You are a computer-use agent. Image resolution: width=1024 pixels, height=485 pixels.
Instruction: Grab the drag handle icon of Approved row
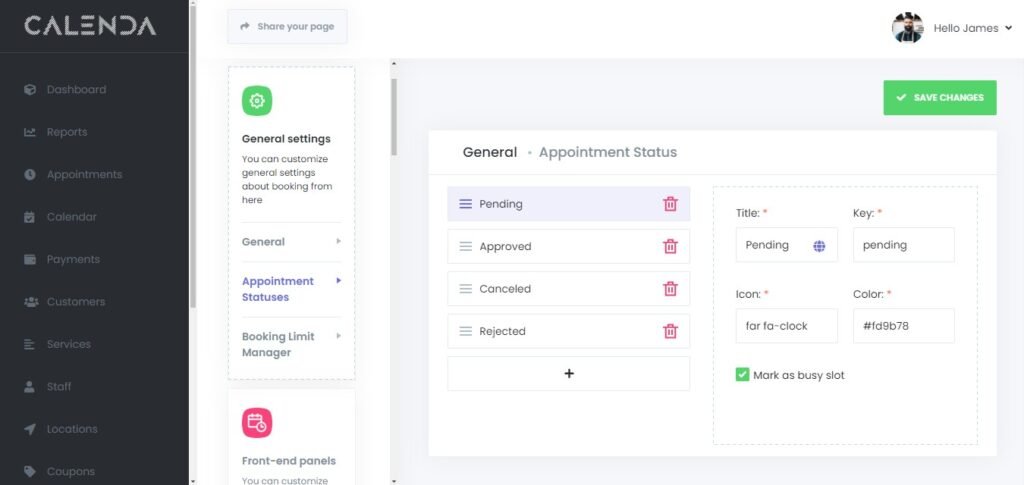465,246
